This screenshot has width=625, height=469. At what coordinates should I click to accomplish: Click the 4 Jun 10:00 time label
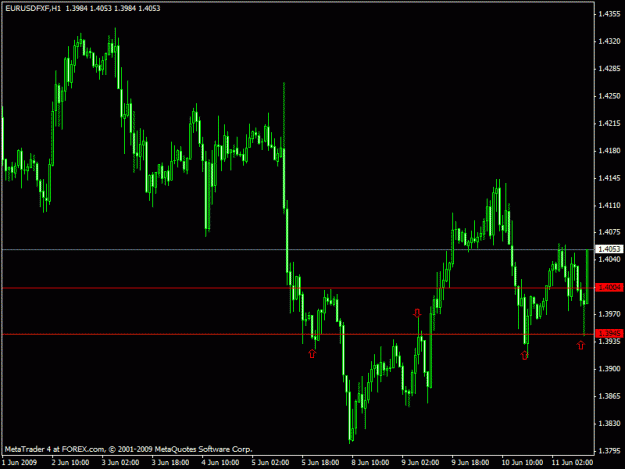[220, 462]
